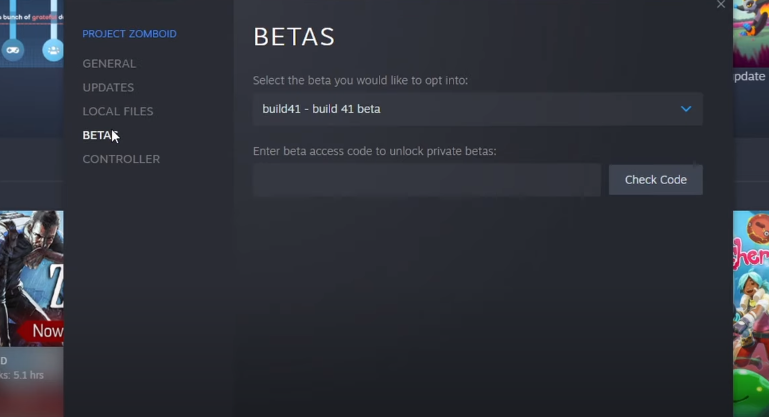Go to the Local Files section
This screenshot has height=417, width=769.
coord(118,111)
